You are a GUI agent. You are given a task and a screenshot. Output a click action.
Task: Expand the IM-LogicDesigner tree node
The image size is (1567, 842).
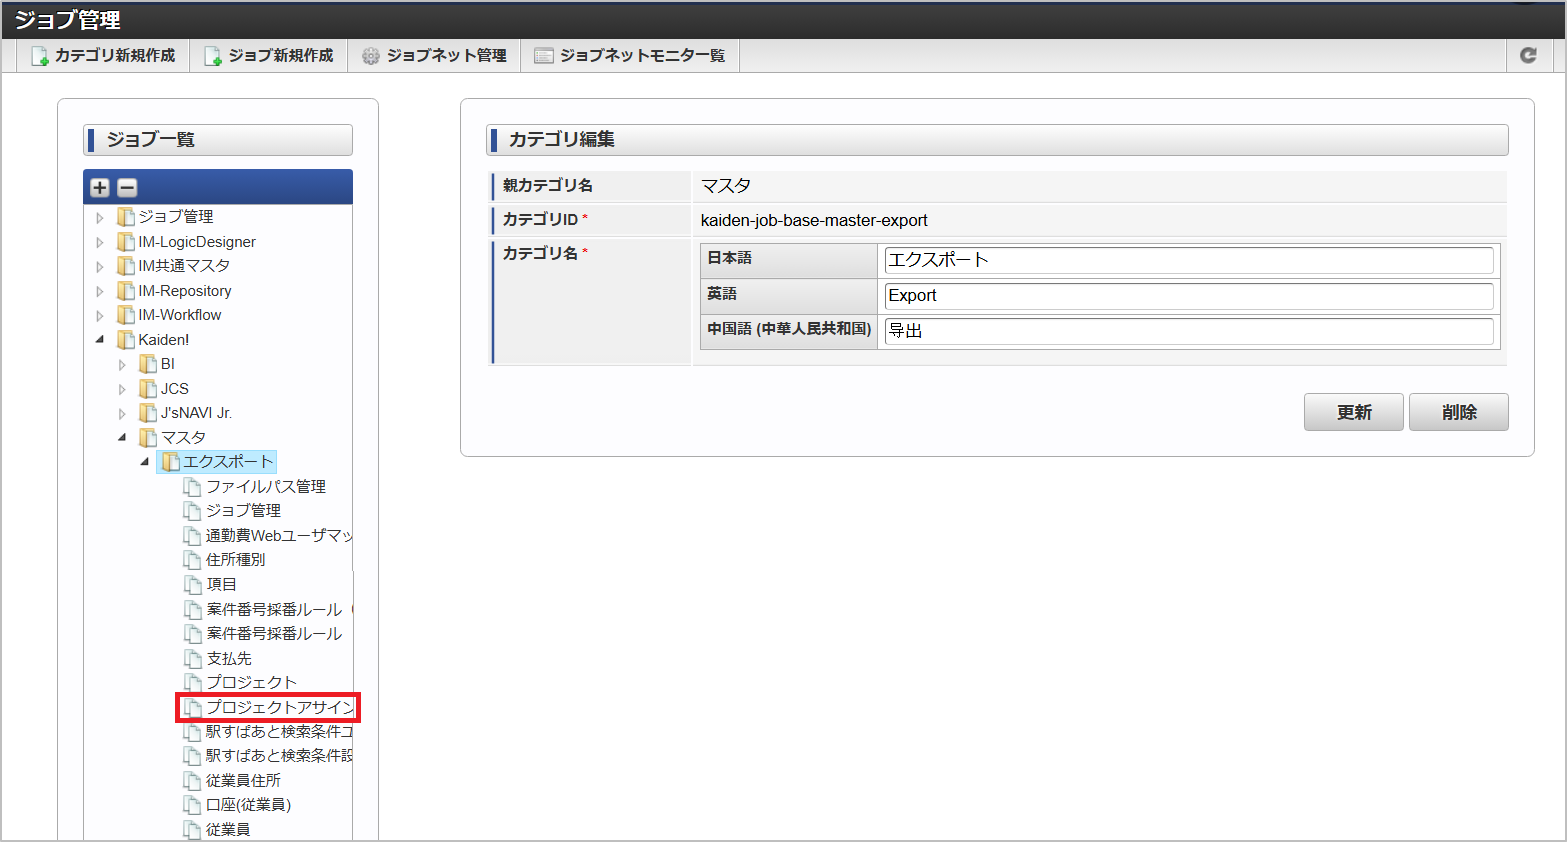coord(100,242)
